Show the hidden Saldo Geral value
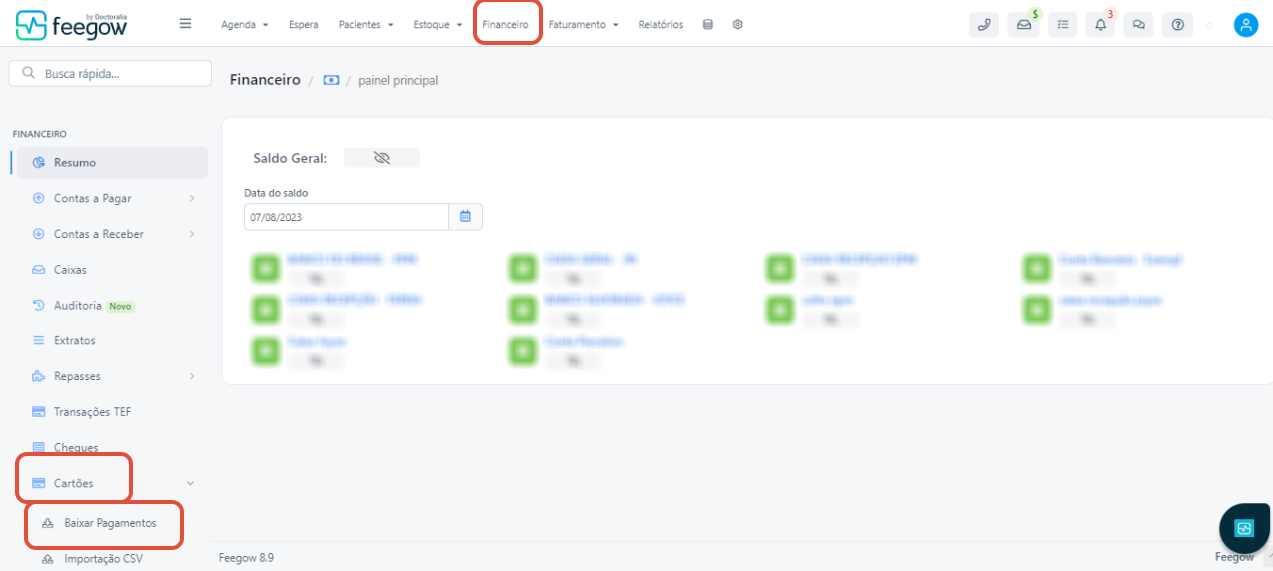Screen dimensions: 1273x571 tap(381, 158)
